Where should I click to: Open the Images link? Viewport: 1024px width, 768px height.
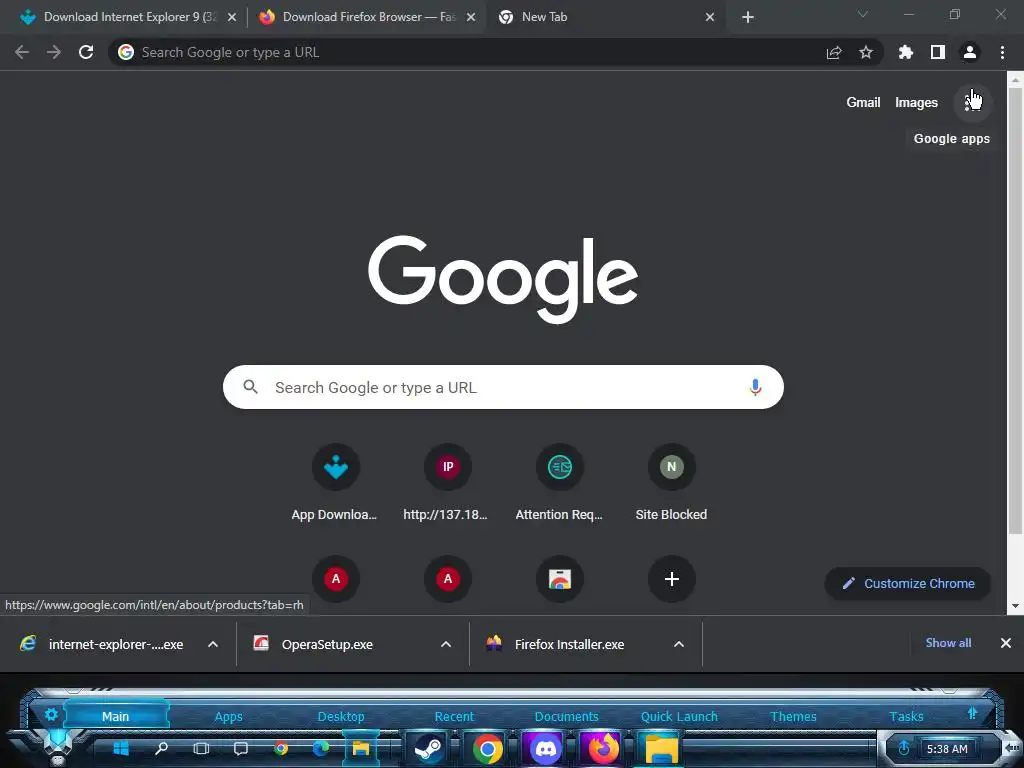pyautogui.click(x=916, y=103)
